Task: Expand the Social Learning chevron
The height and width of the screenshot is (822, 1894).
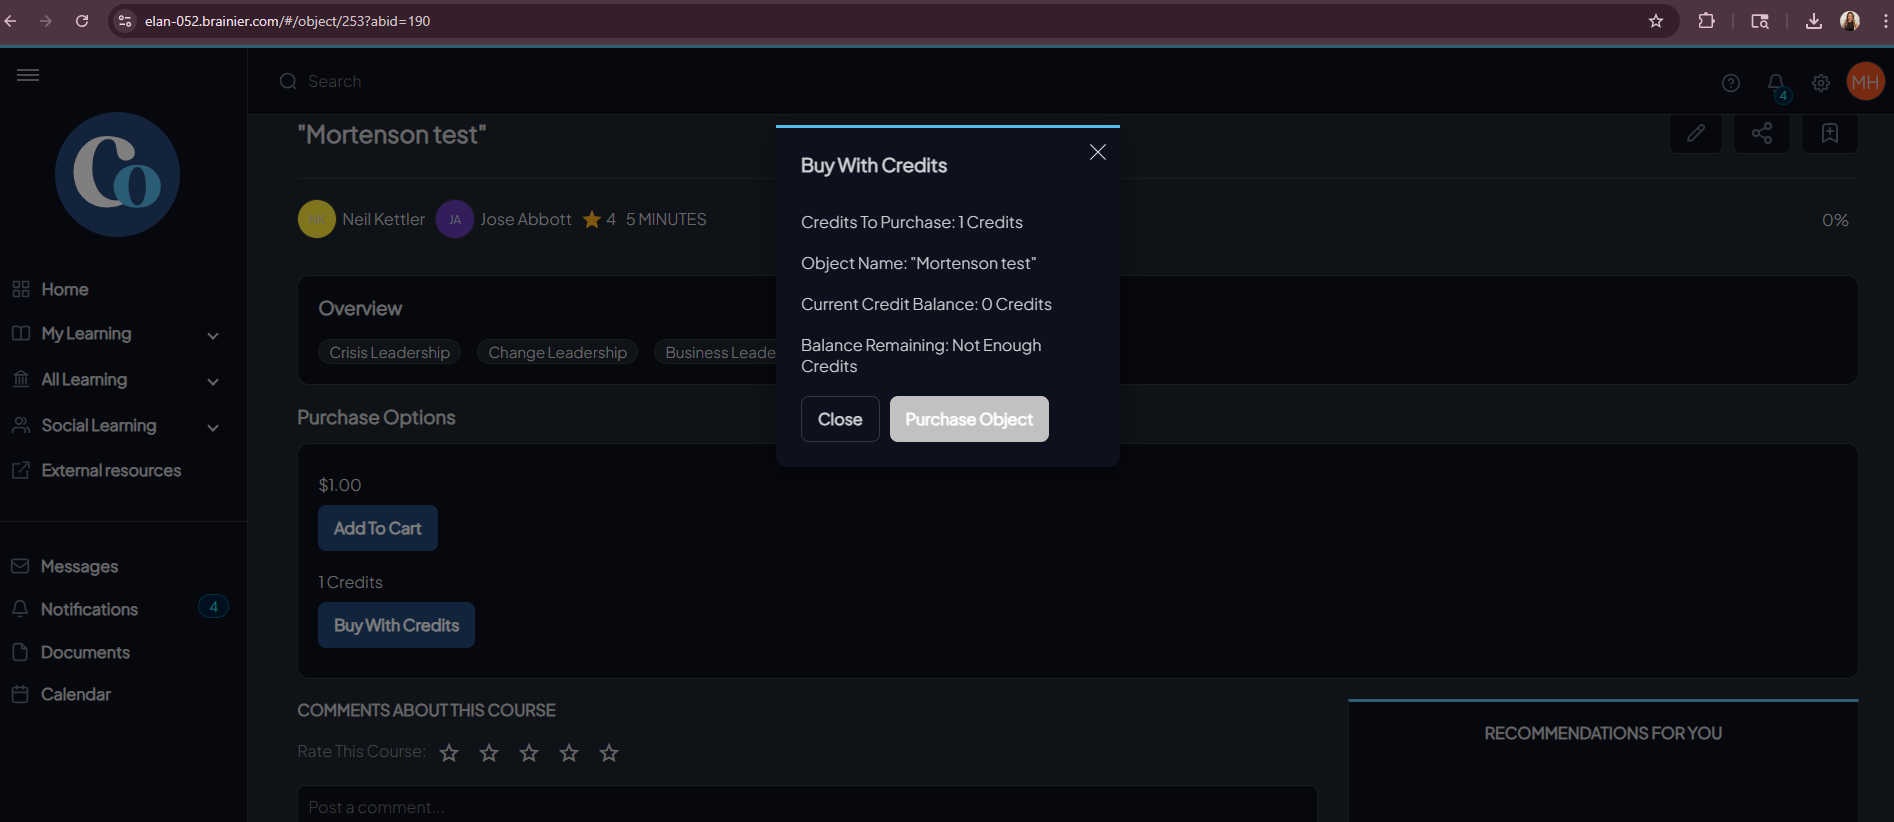Action: pyautogui.click(x=213, y=427)
